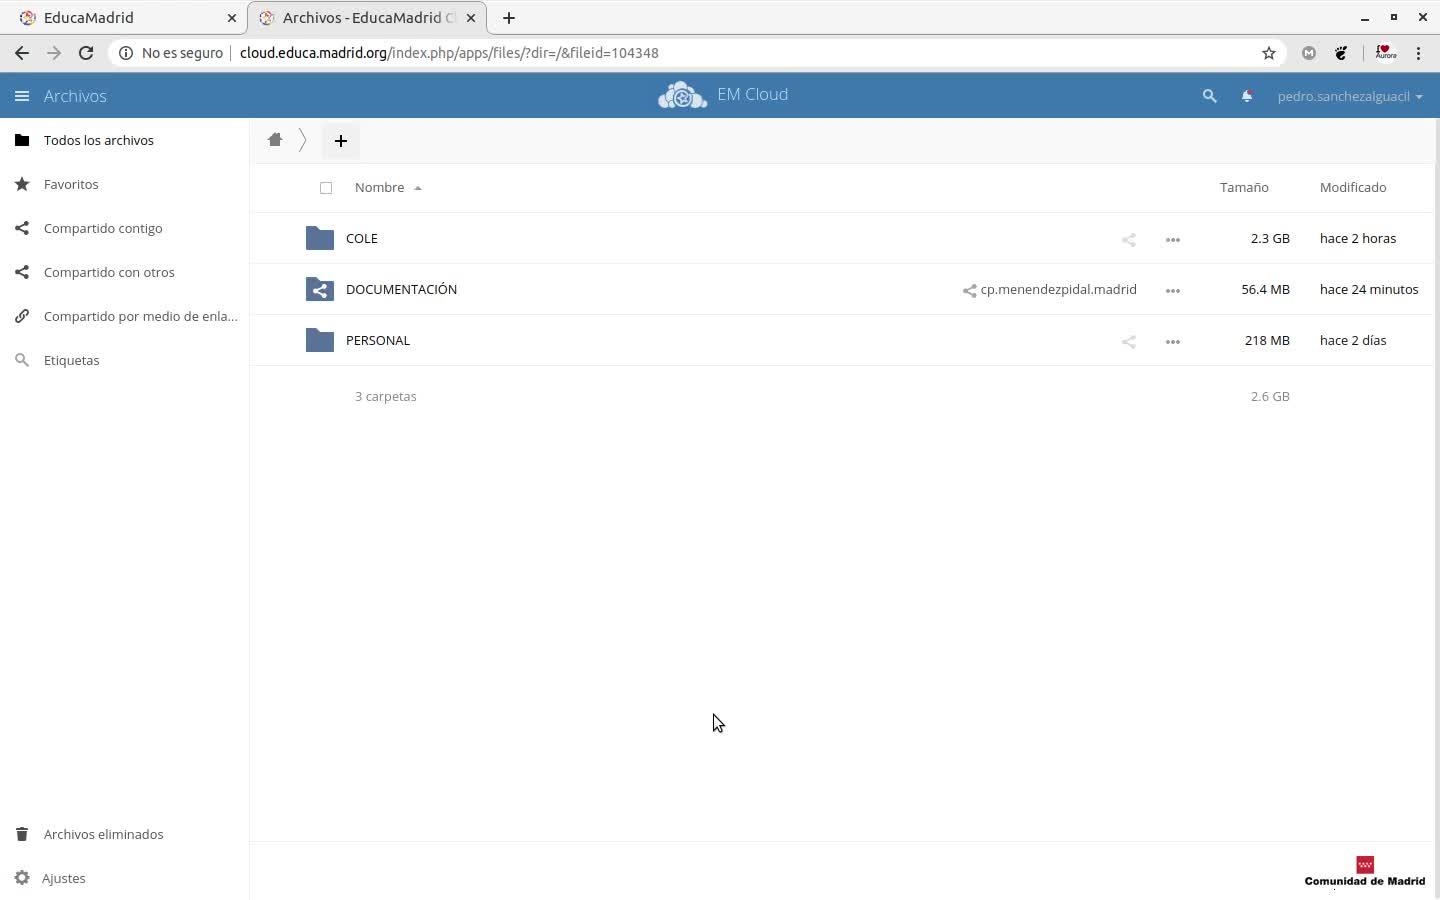
Task: Go back in browser history
Action: [x=22, y=53]
